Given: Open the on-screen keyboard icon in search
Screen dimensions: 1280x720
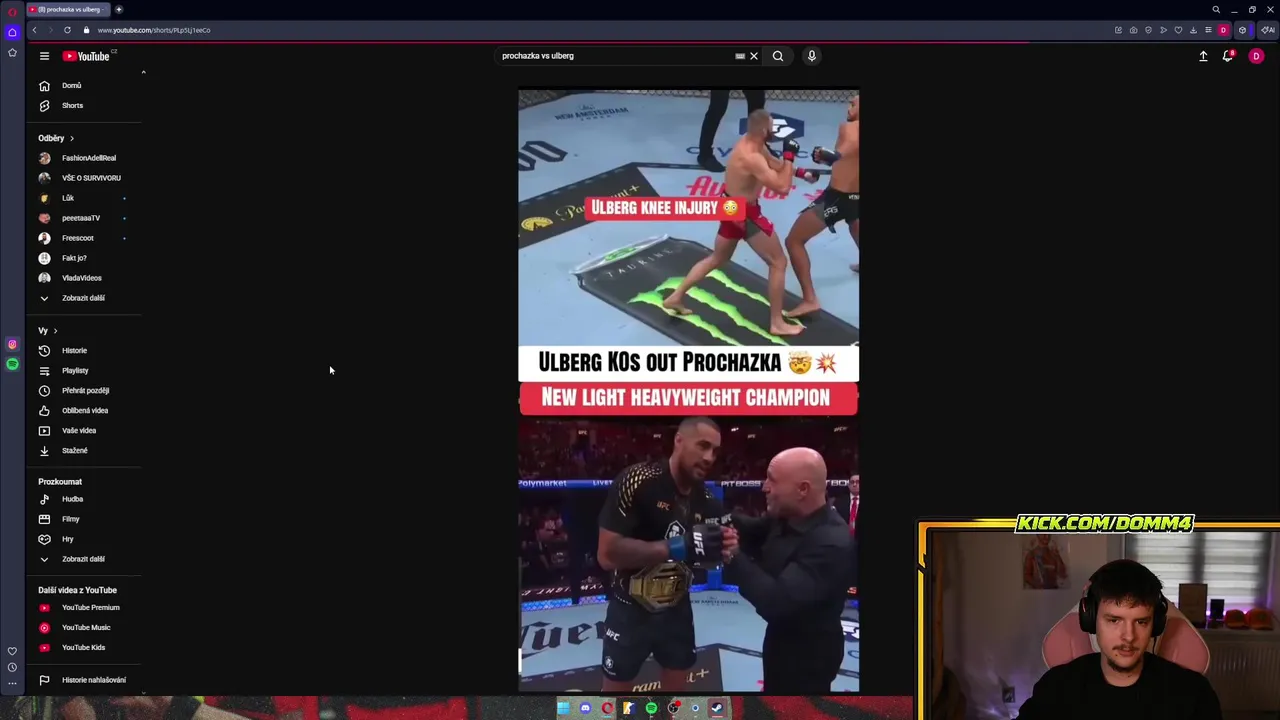Looking at the screenshot, I should point(740,56).
